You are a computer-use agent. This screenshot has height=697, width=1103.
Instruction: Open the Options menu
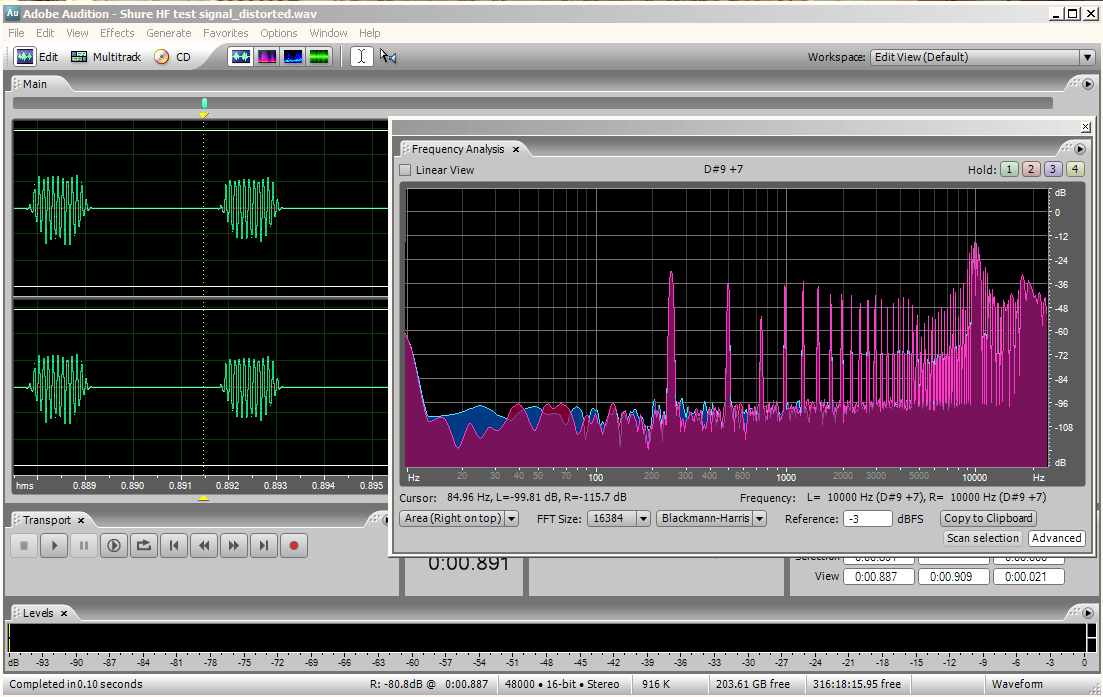point(279,33)
